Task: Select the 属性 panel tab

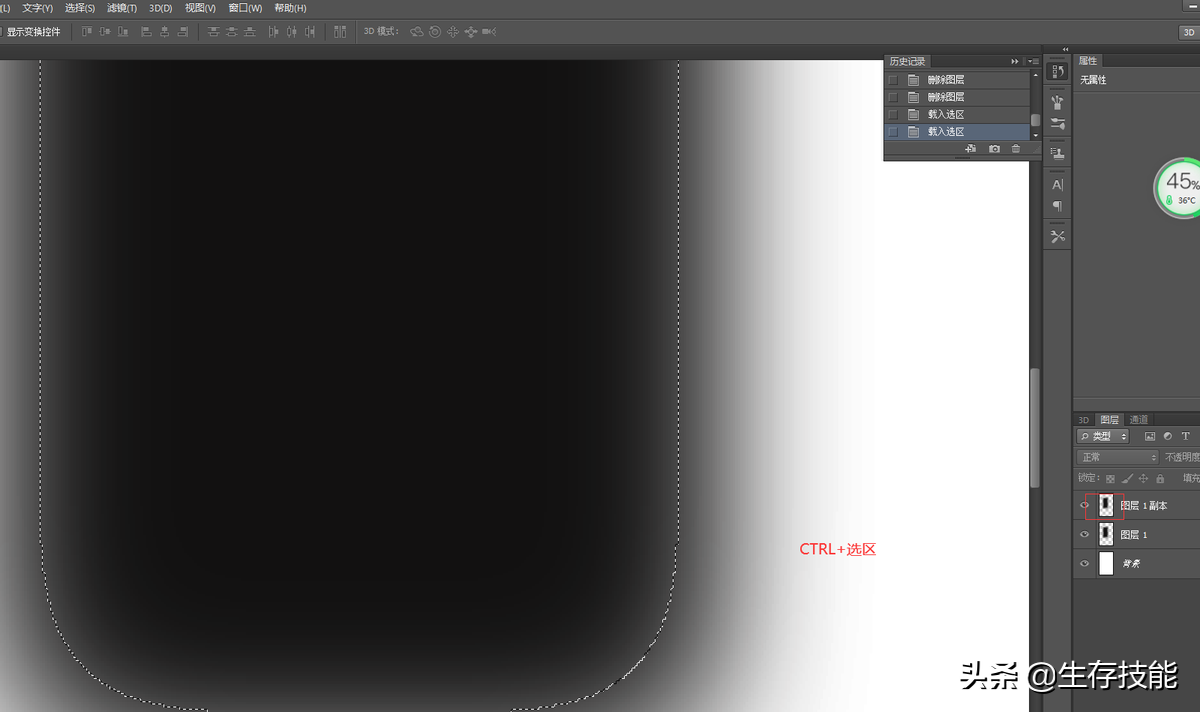Action: pyautogui.click(x=1088, y=61)
